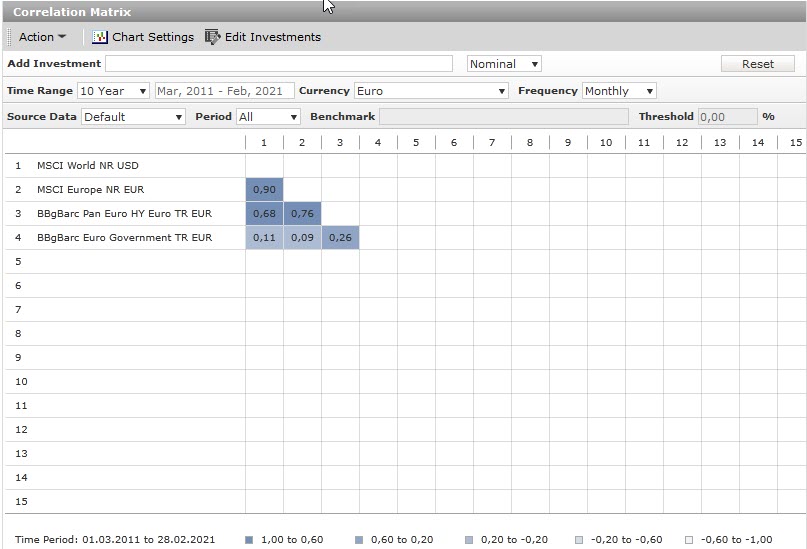Select the 0,11 correlation cell
Image resolution: width=807 pixels, height=549 pixels.
264,238
